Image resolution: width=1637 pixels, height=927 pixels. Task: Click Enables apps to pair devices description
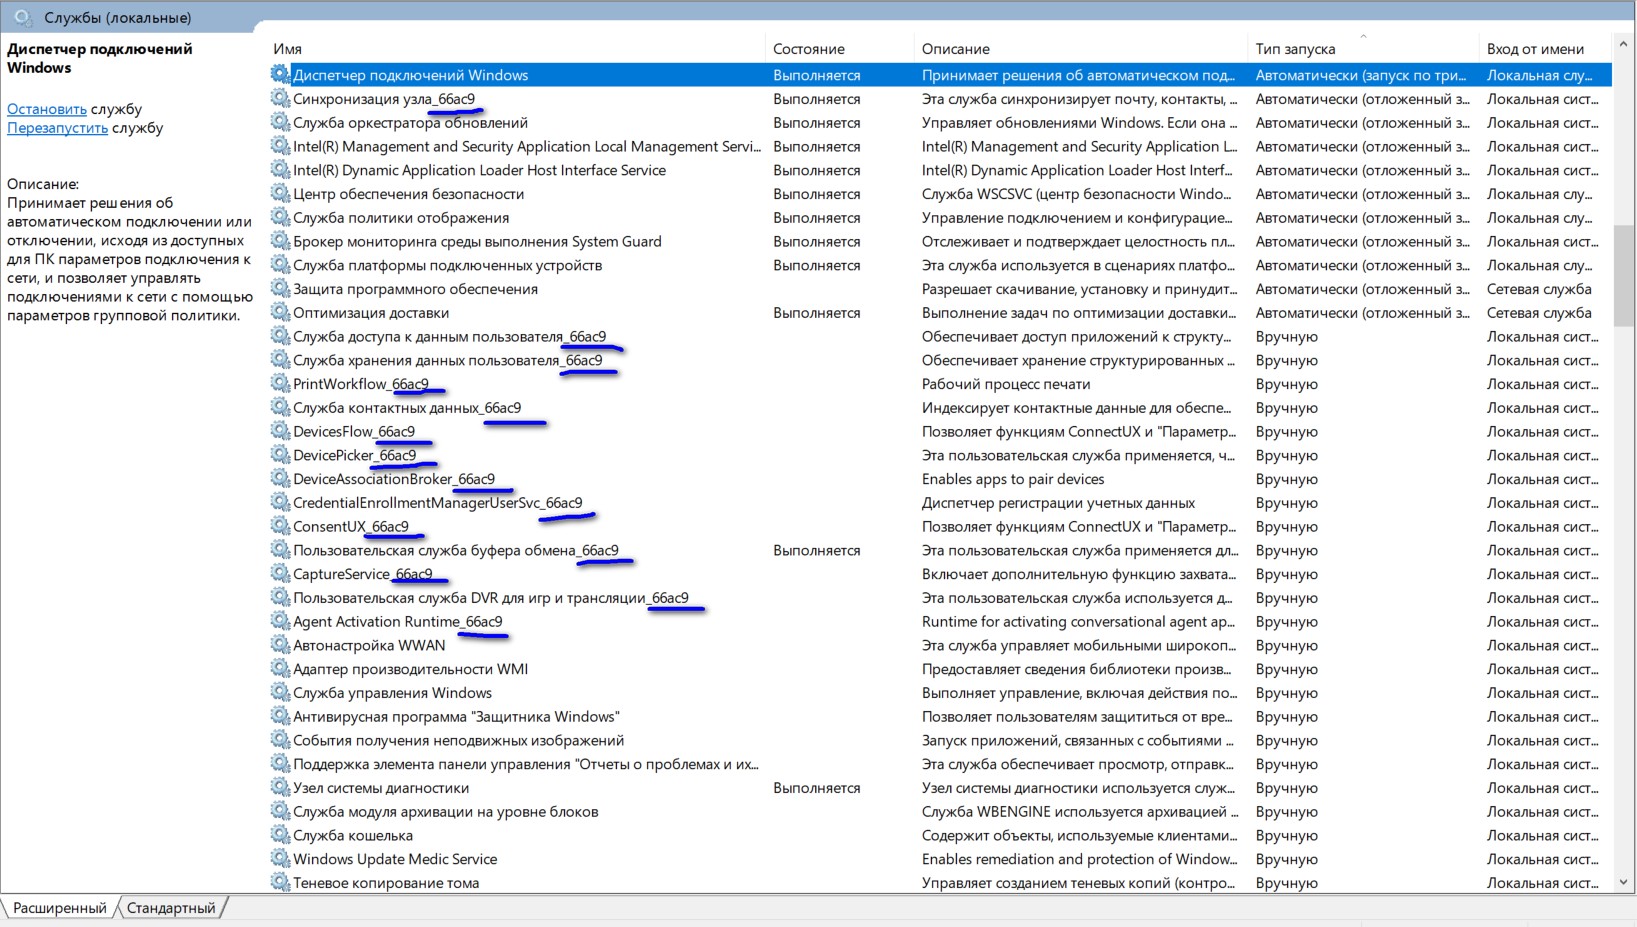(x=1013, y=479)
